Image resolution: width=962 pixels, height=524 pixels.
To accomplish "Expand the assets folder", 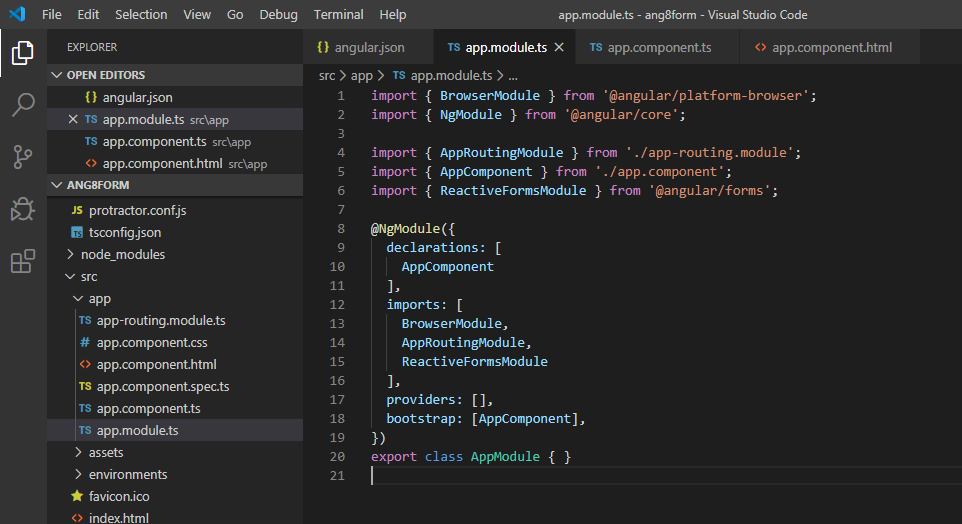I will 106,452.
